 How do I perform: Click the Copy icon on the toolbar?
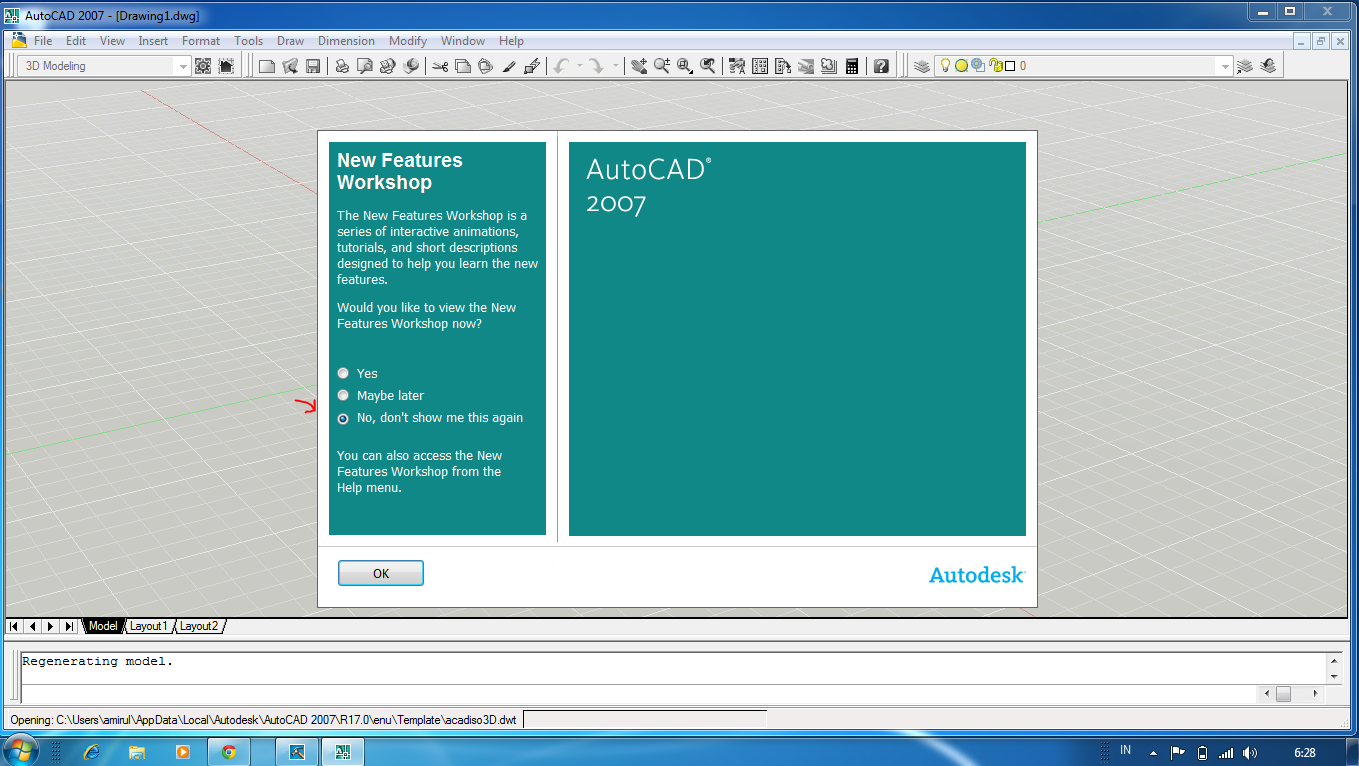pos(463,66)
